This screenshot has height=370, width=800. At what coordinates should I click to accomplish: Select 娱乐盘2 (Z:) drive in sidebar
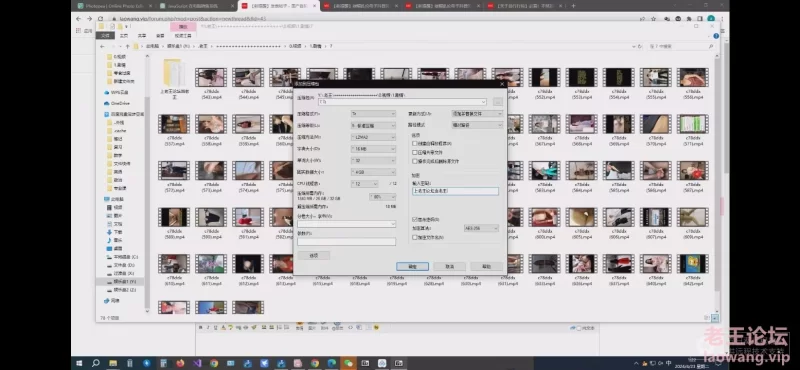pos(121,290)
